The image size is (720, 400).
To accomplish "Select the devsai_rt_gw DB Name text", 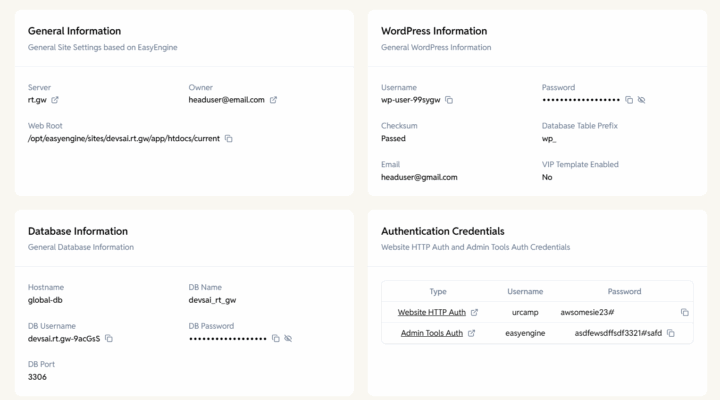I will pyautogui.click(x=212, y=300).
